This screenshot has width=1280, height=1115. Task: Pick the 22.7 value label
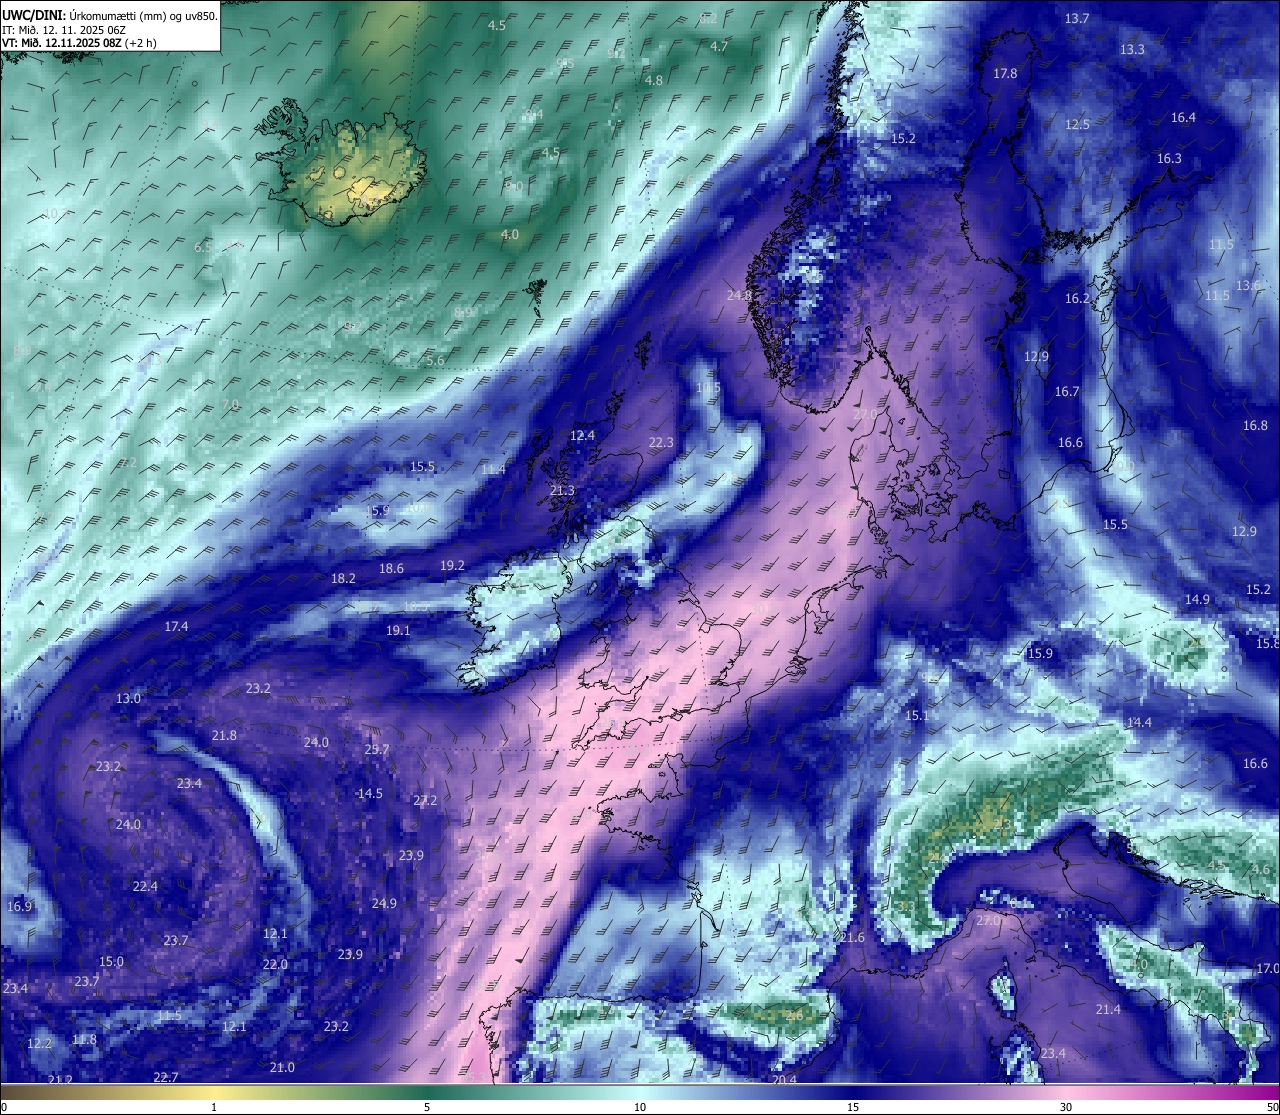click(x=166, y=1078)
